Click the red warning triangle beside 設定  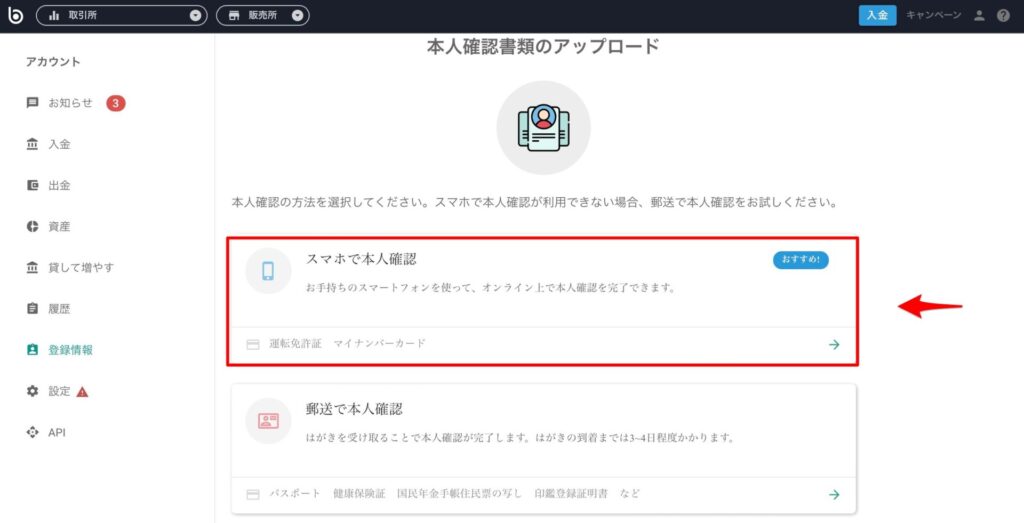pos(82,392)
